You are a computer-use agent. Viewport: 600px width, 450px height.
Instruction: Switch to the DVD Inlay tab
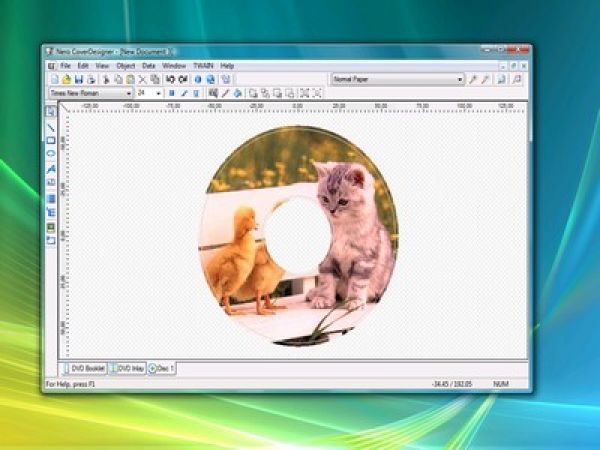pyautogui.click(x=127, y=368)
